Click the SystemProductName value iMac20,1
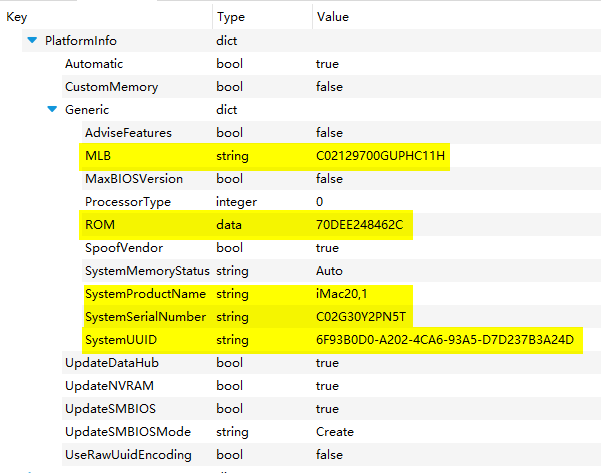 pyautogui.click(x=343, y=294)
